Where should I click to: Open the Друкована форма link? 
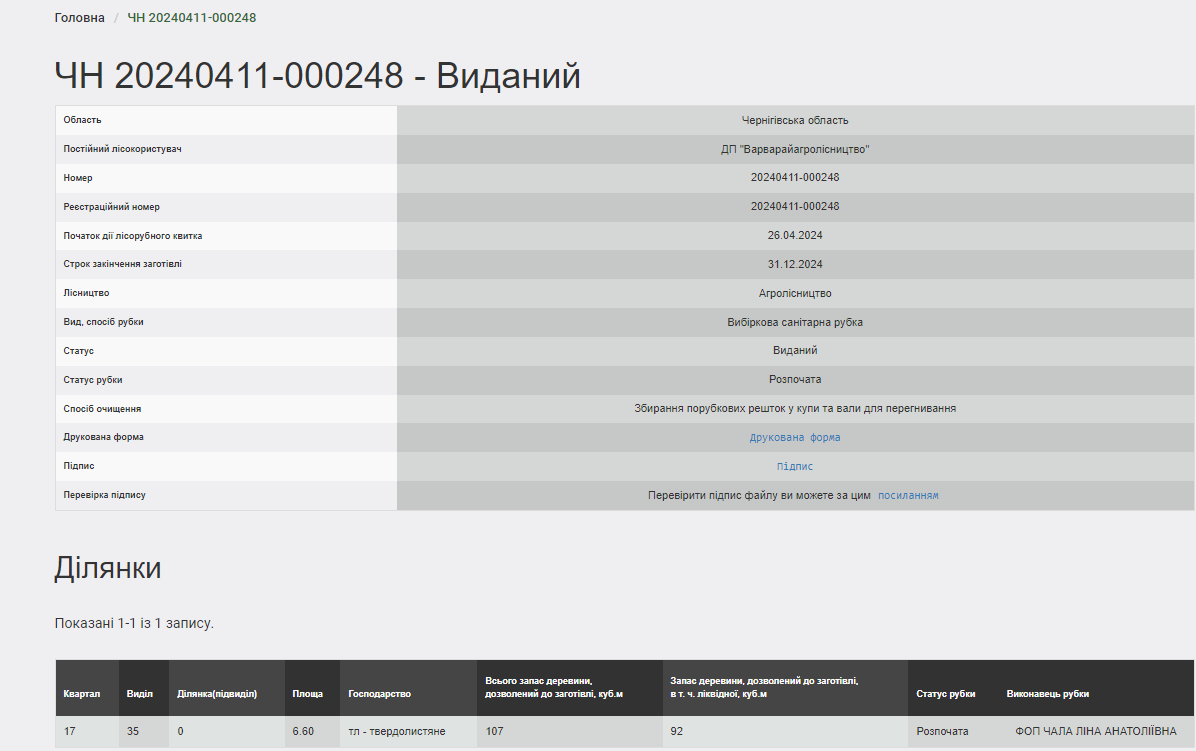point(794,438)
